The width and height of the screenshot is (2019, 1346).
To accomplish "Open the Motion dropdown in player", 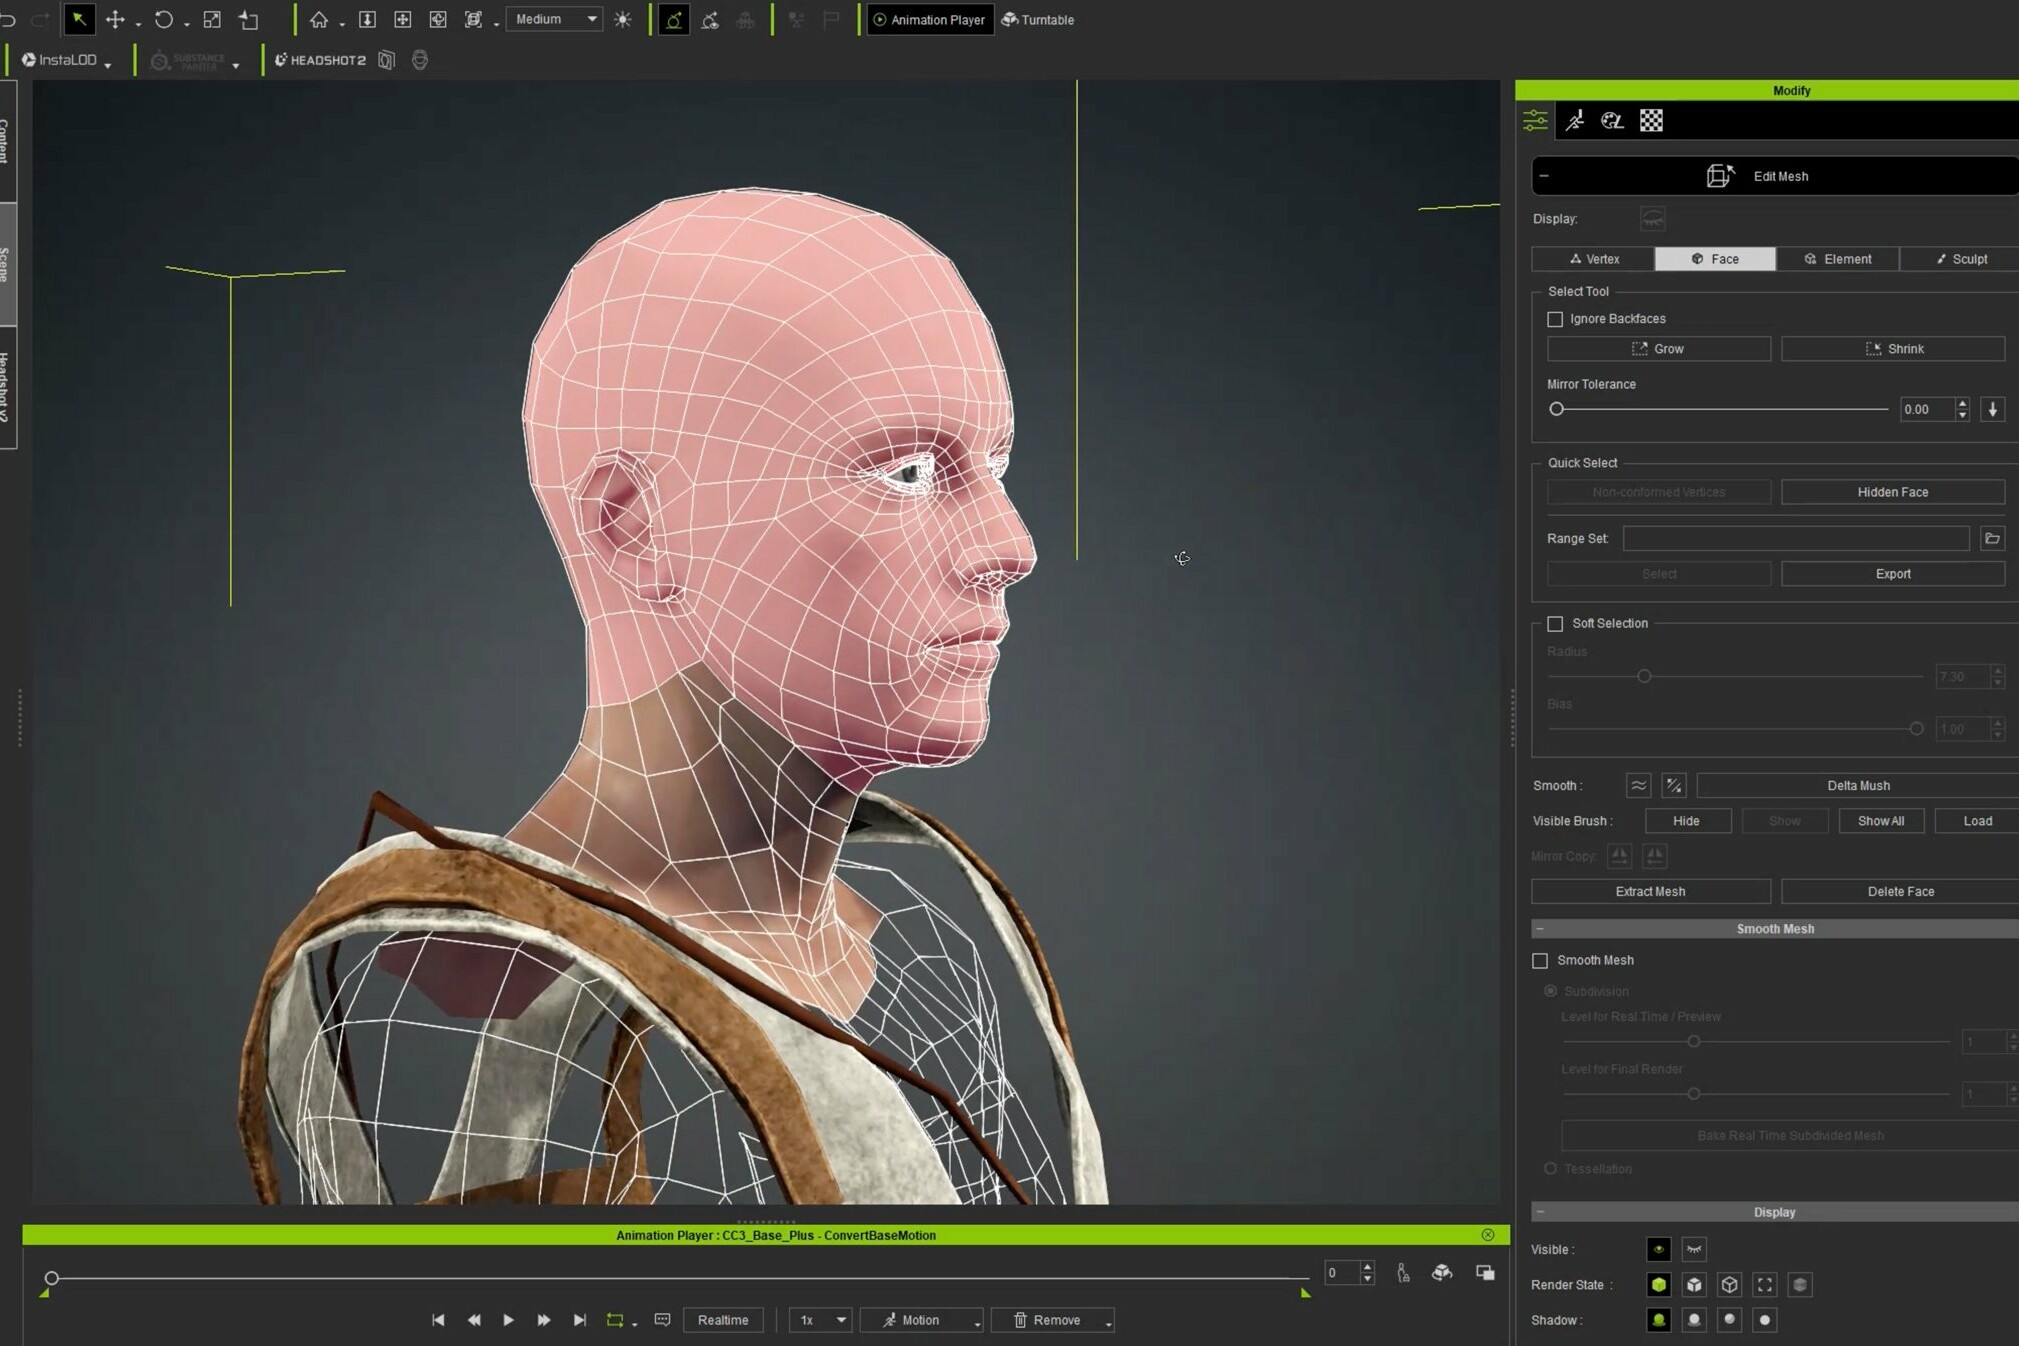I will 921,1320.
